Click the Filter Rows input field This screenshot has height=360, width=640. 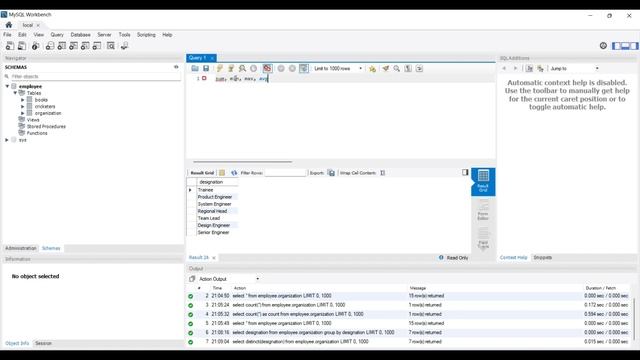click(285, 173)
